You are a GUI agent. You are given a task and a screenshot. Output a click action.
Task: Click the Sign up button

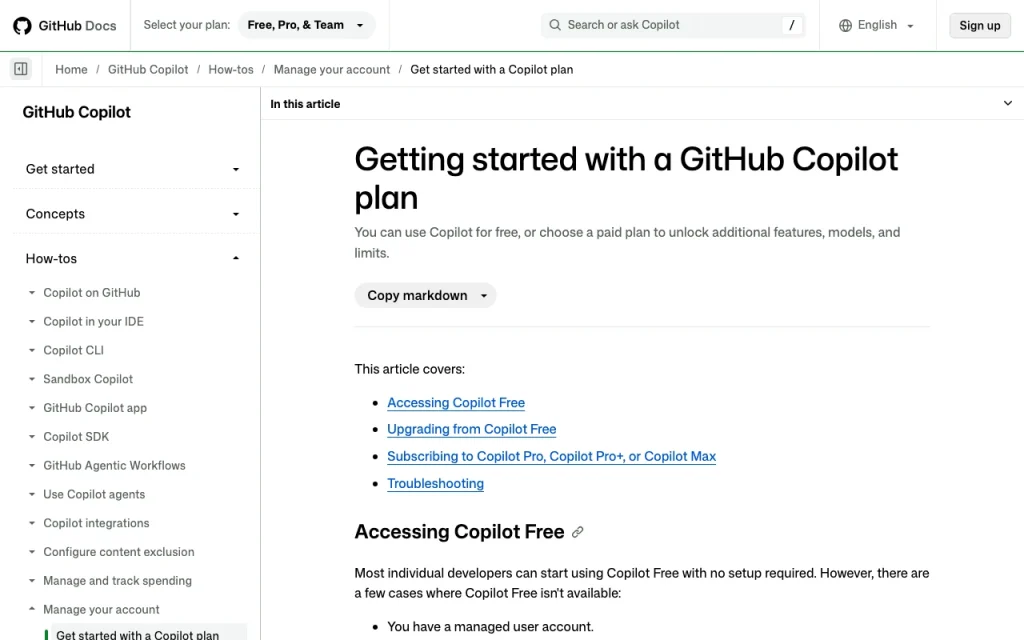point(980,25)
